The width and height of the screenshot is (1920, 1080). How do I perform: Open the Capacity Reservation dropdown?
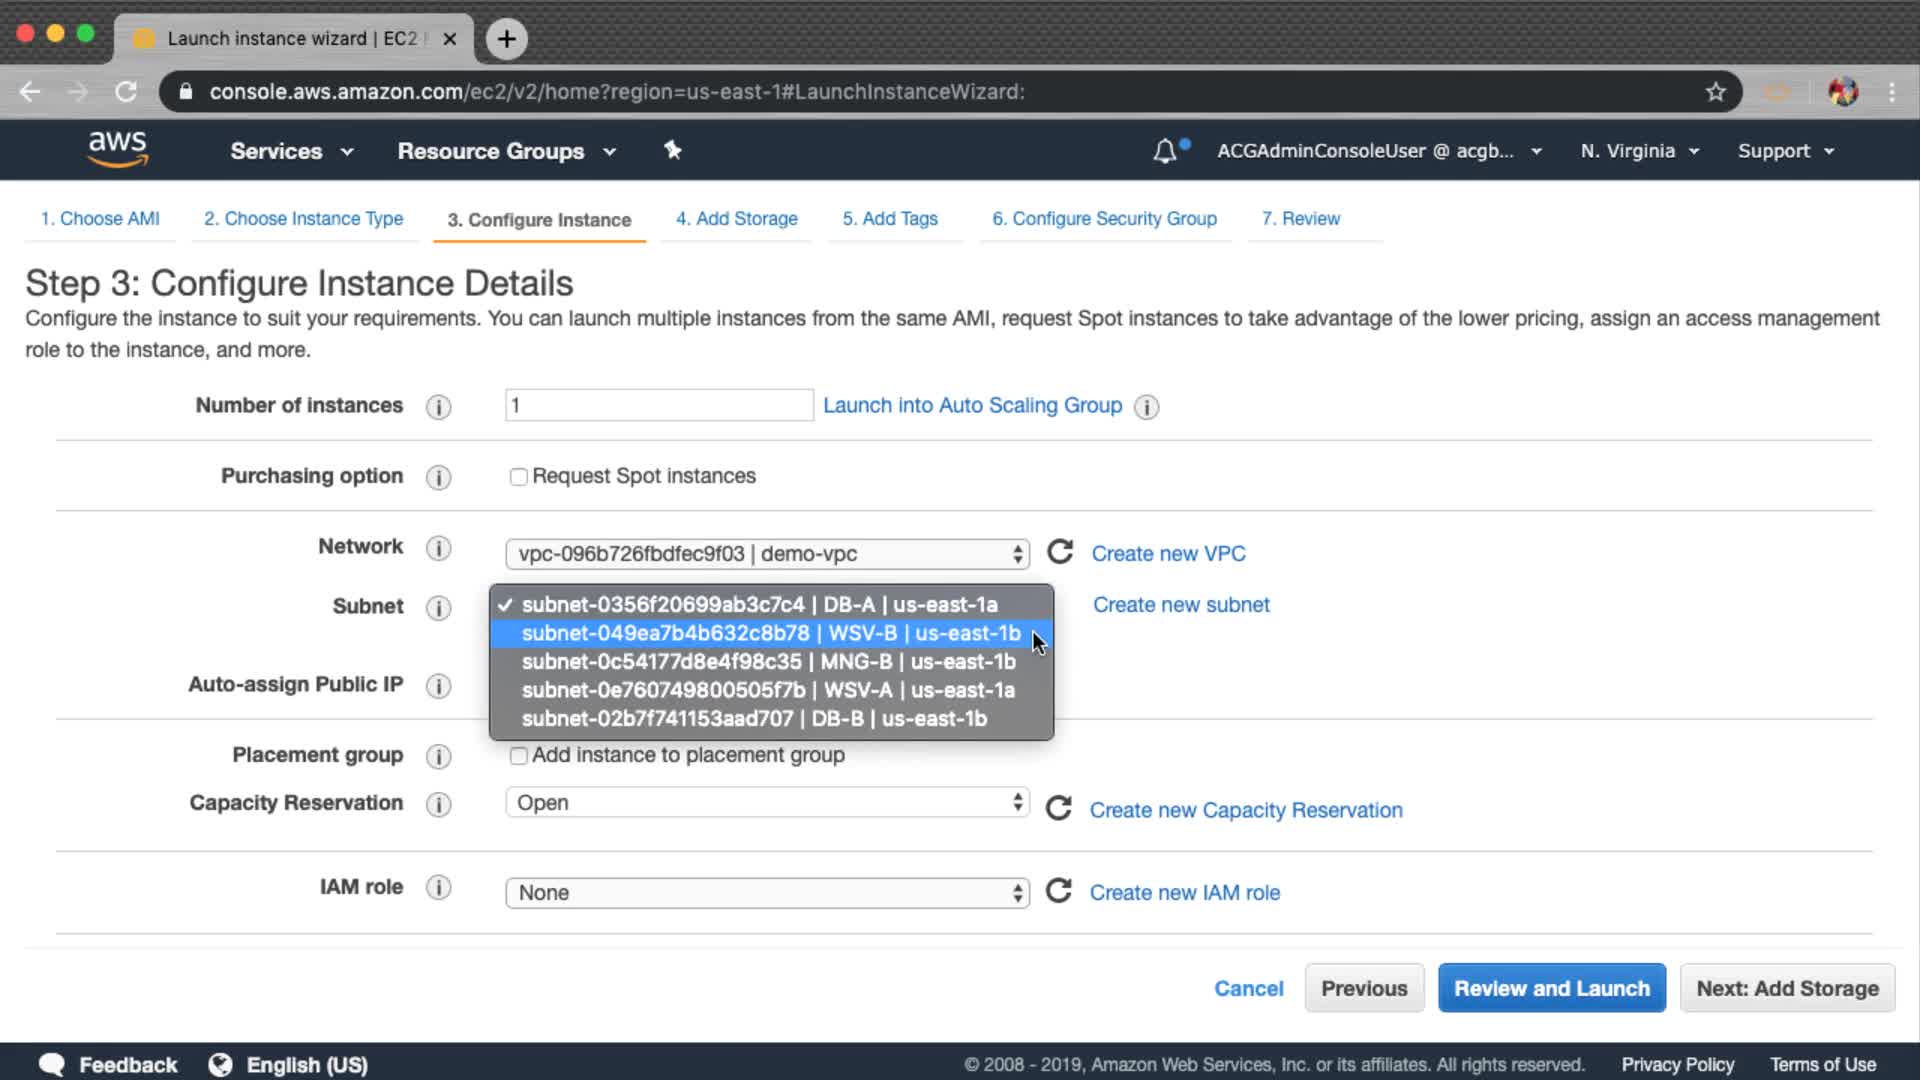pos(767,802)
